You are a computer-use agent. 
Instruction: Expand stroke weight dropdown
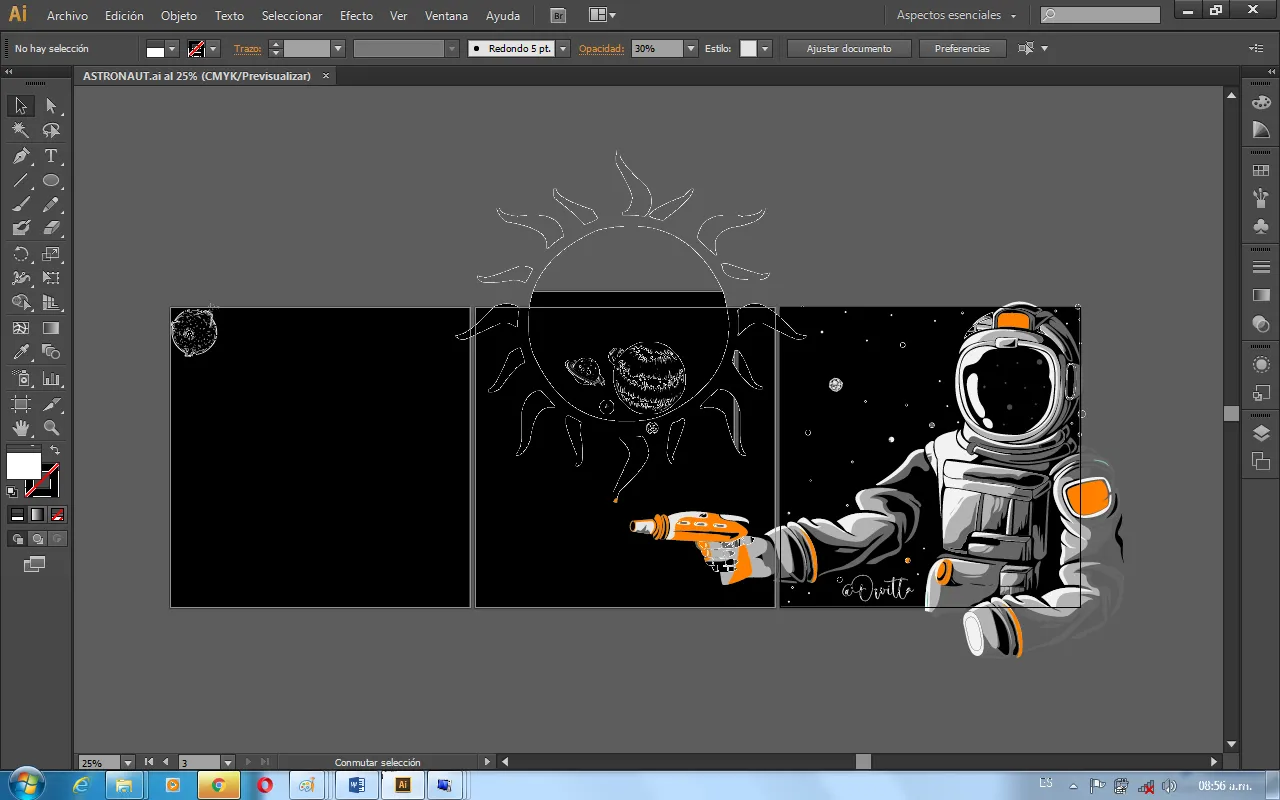click(x=338, y=48)
